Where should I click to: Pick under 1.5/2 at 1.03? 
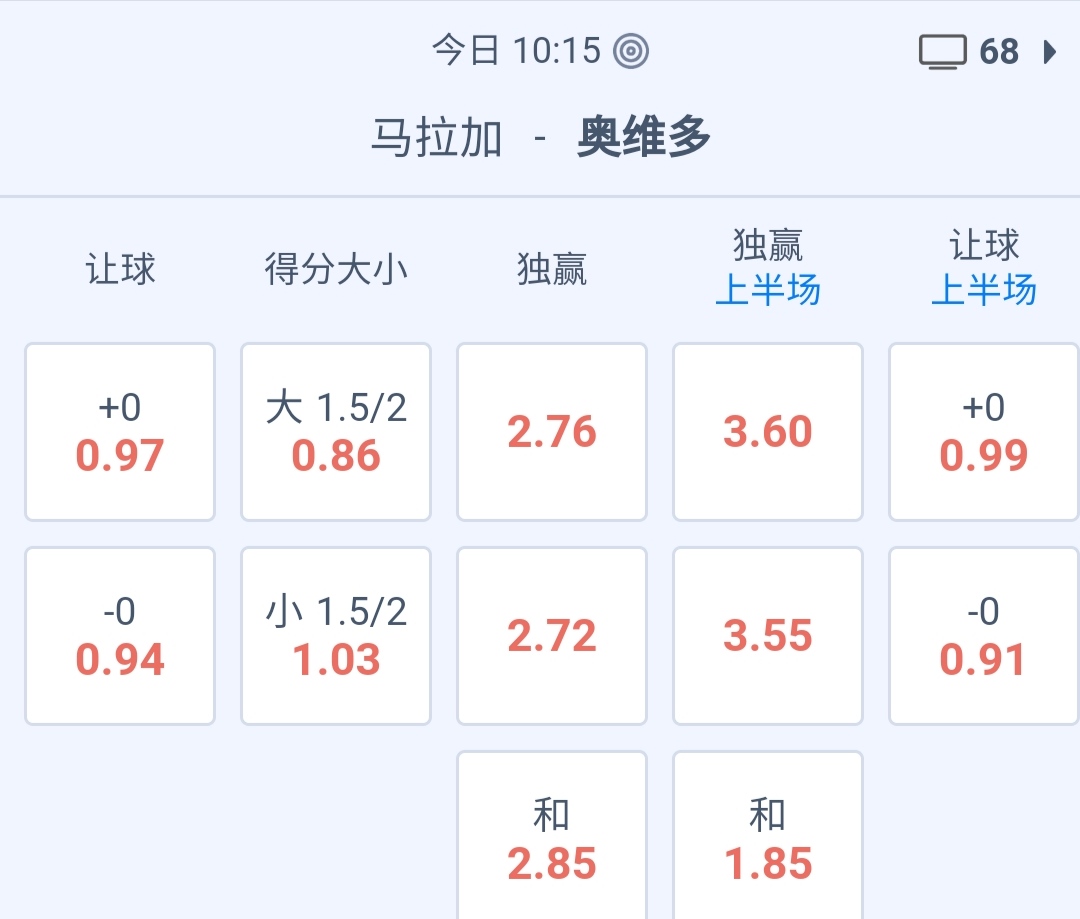point(336,636)
